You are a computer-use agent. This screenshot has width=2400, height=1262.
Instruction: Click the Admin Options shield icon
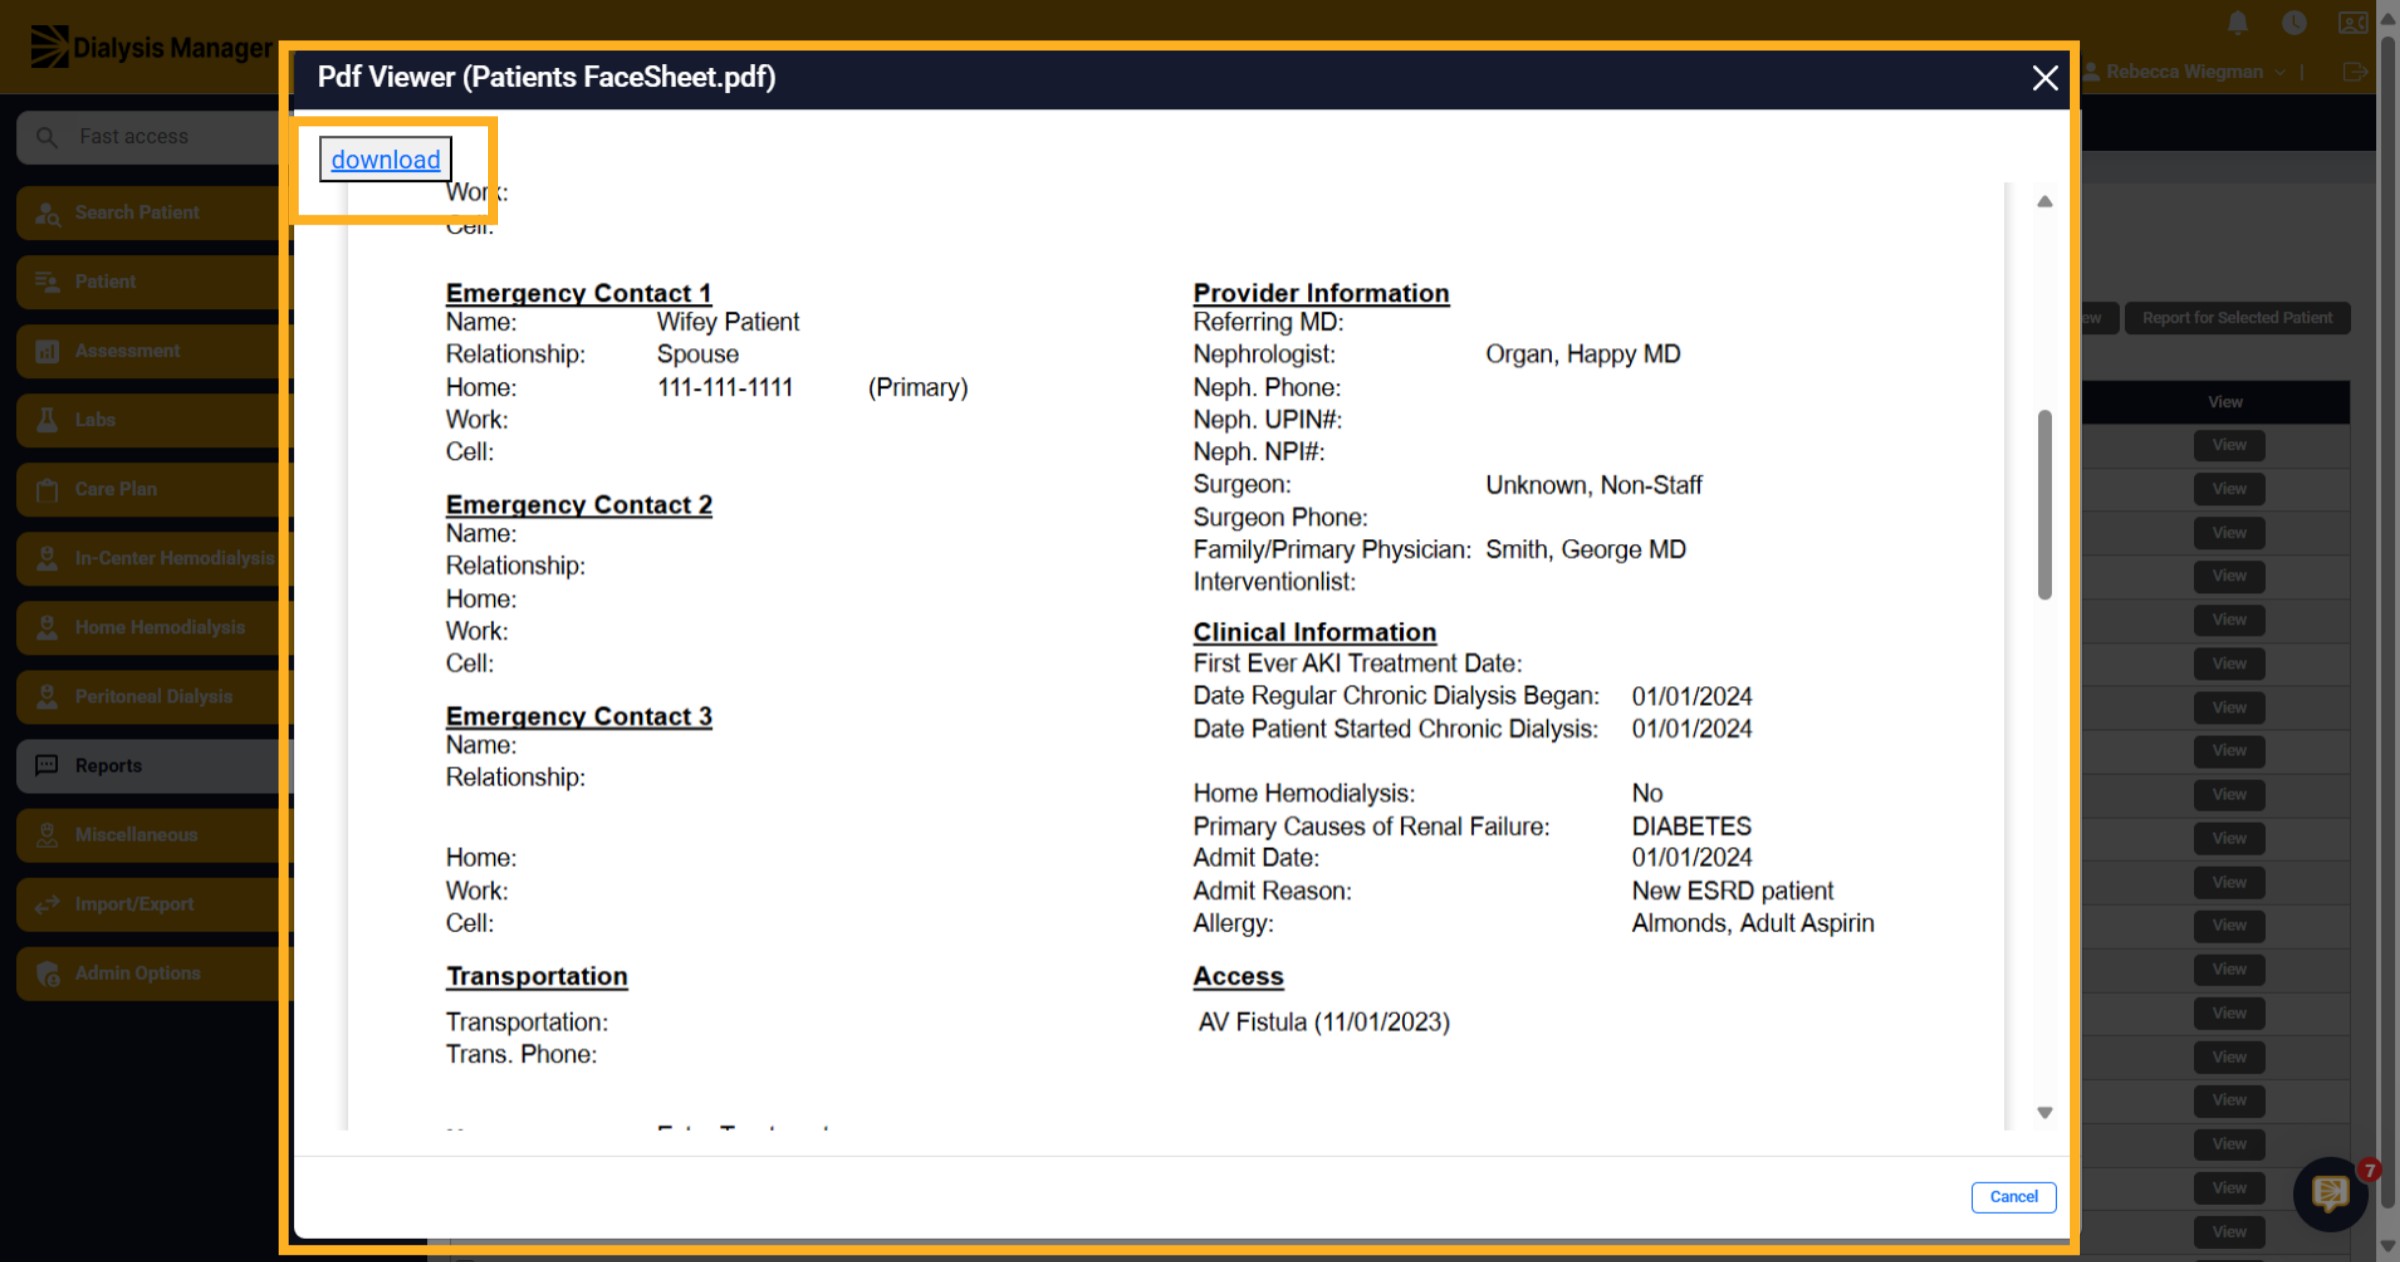(x=47, y=973)
